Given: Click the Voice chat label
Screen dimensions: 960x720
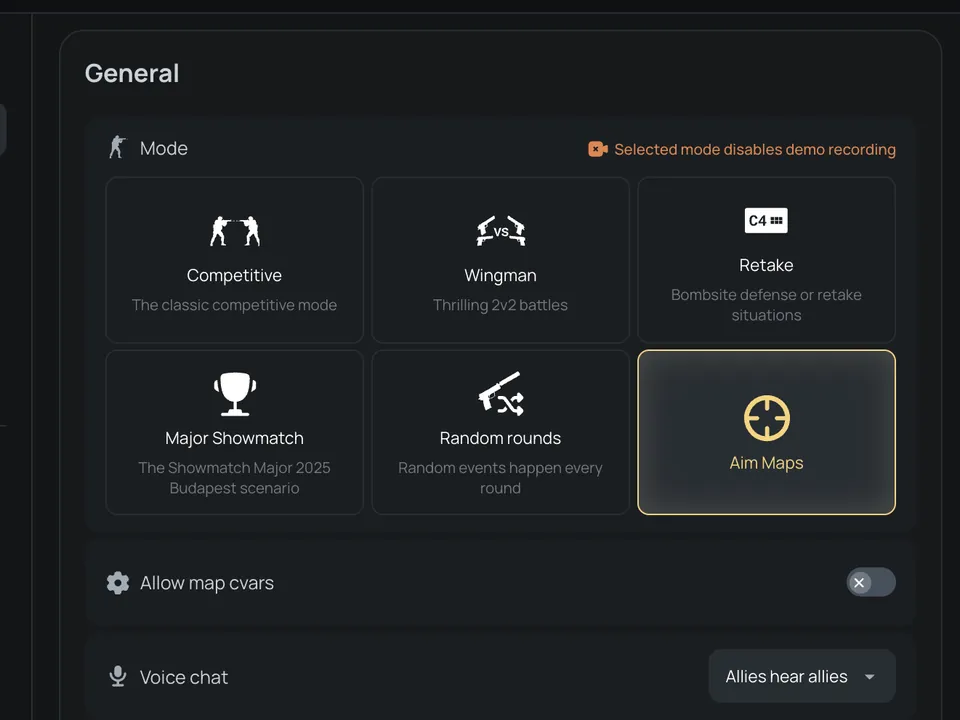Looking at the screenshot, I should (184, 677).
